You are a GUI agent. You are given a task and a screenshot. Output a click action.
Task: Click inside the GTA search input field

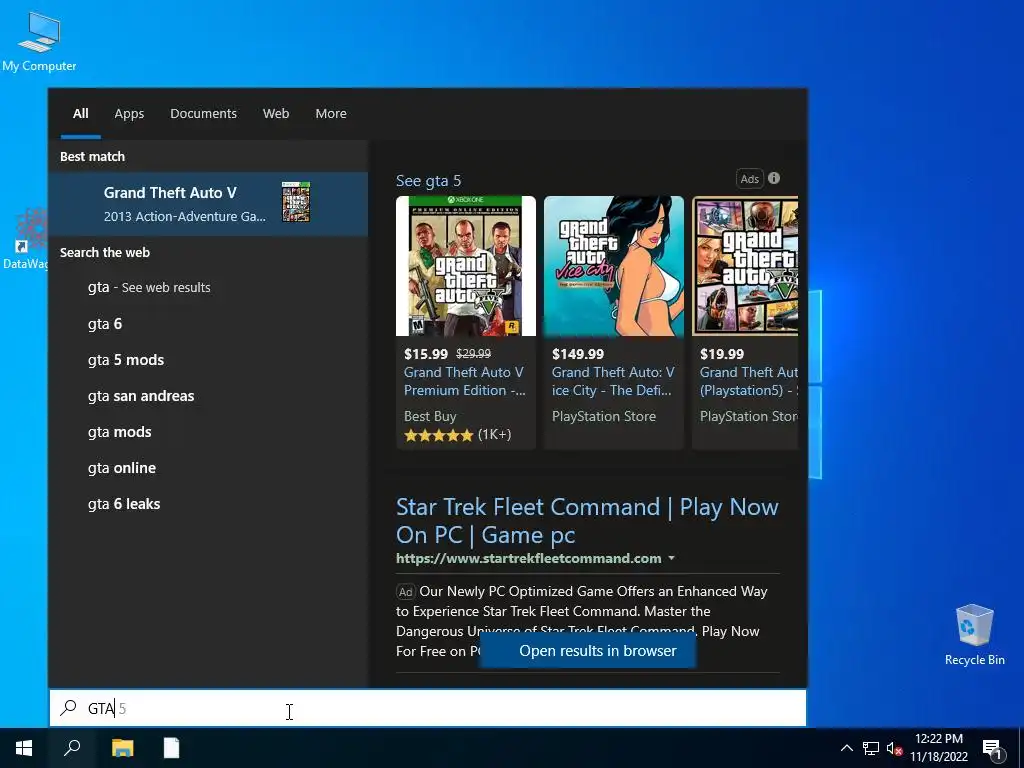pyautogui.click(x=428, y=707)
